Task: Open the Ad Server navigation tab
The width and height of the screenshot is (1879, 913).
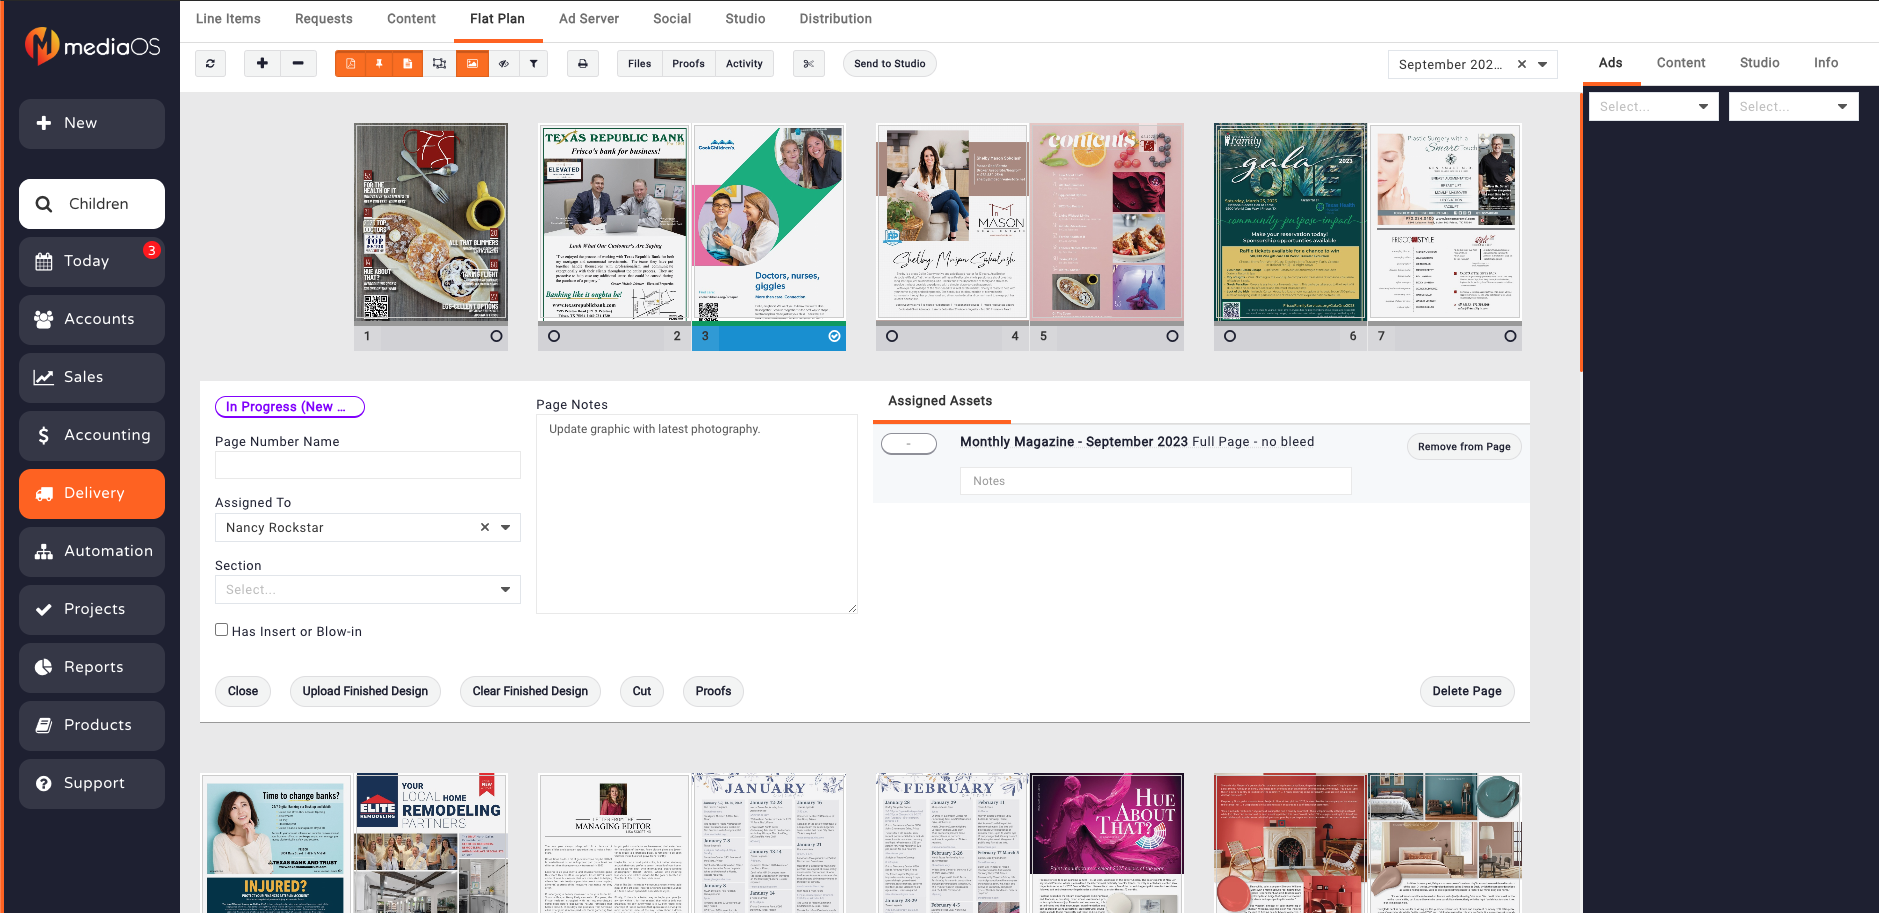Action: (x=589, y=18)
